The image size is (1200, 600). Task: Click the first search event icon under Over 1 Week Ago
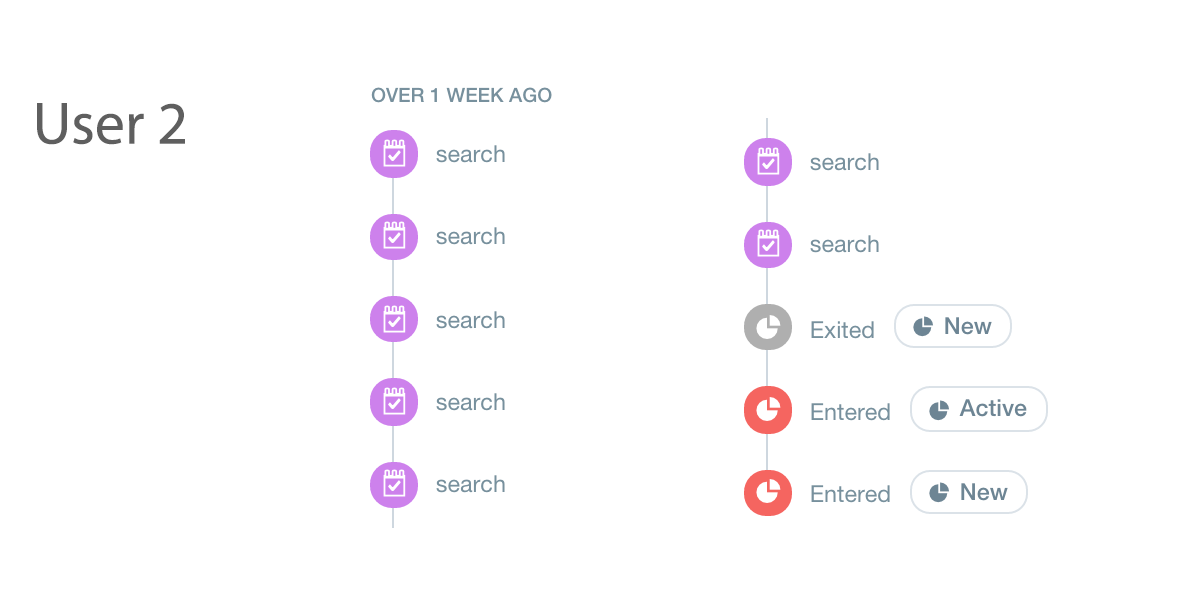394,154
